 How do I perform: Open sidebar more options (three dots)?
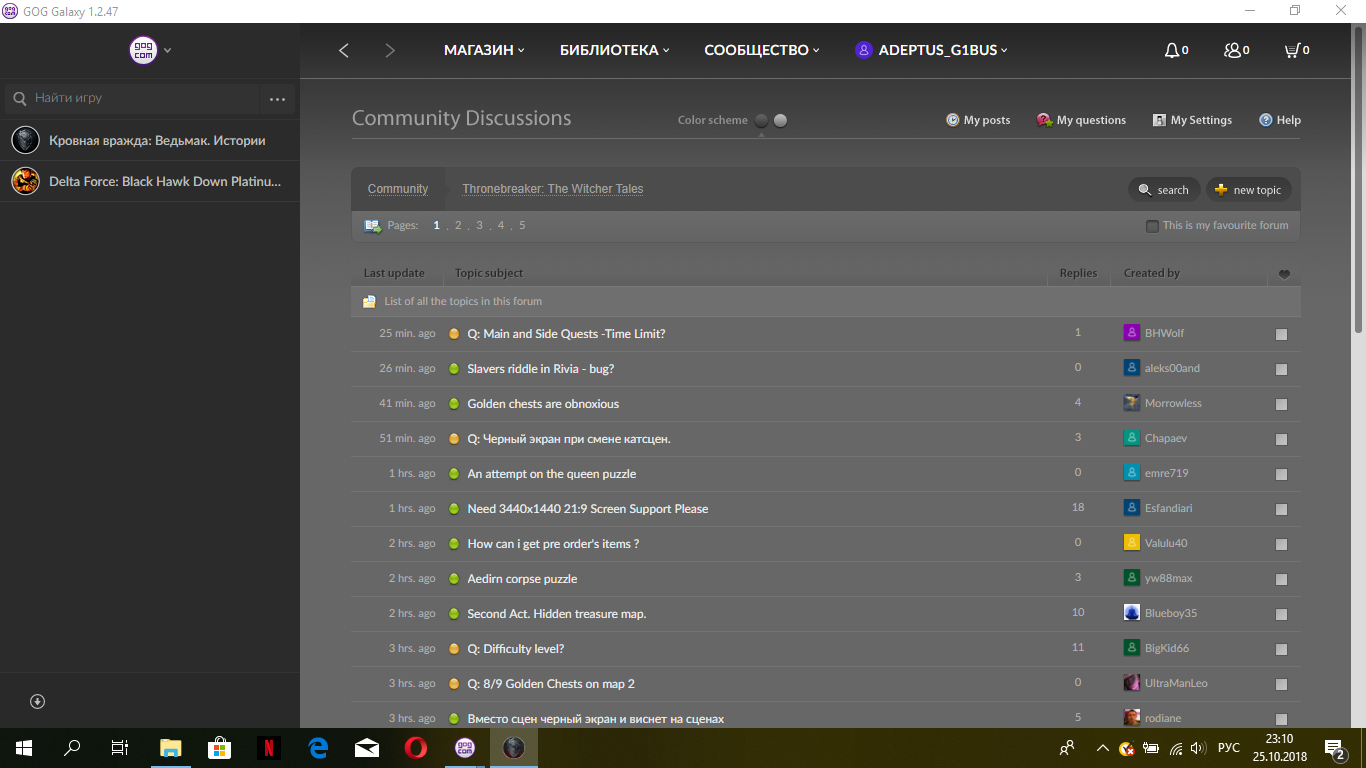pyautogui.click(x=278, y=99)
